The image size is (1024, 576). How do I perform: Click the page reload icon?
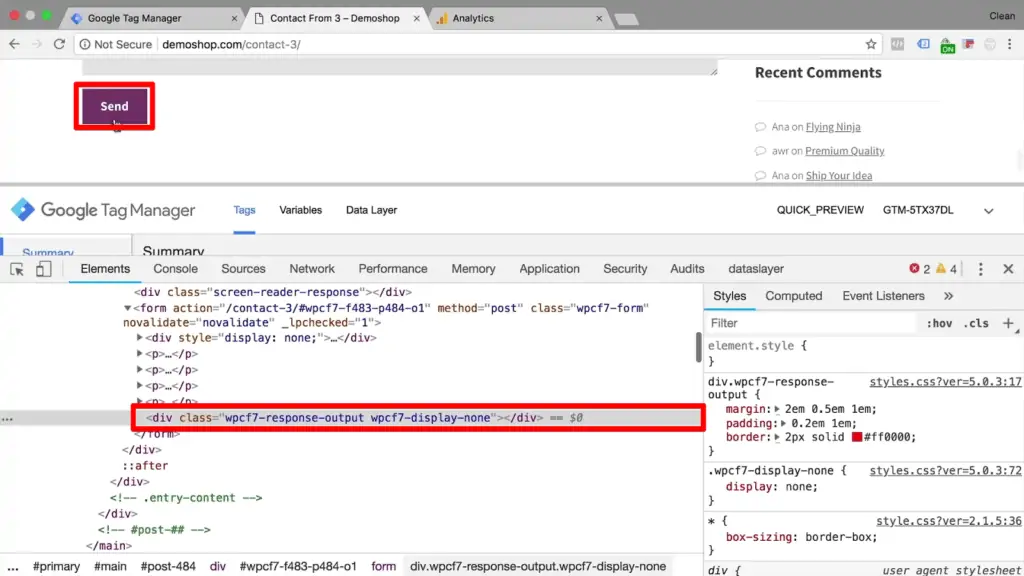click(x=61, y=44)
